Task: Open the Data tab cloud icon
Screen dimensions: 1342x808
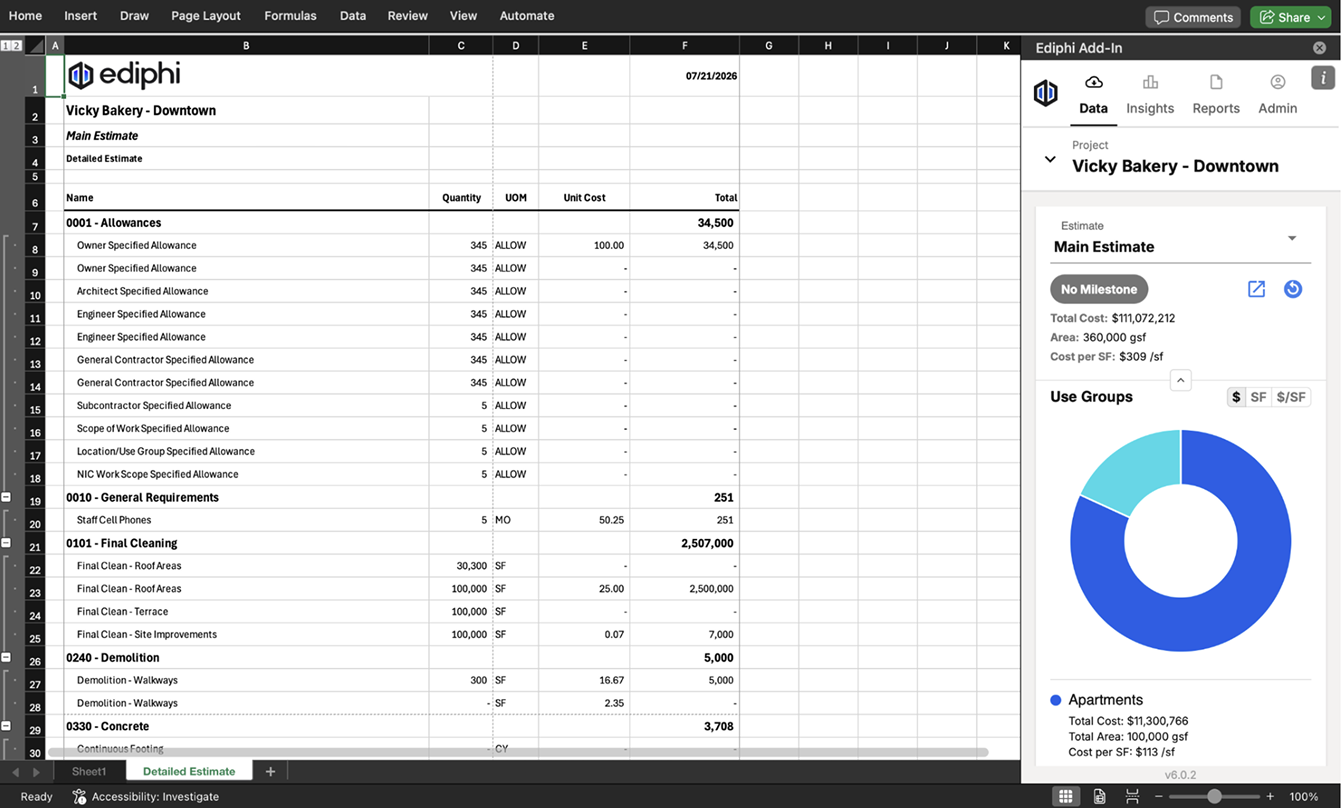Action: pyautogui.click(x=1093, y=82)
